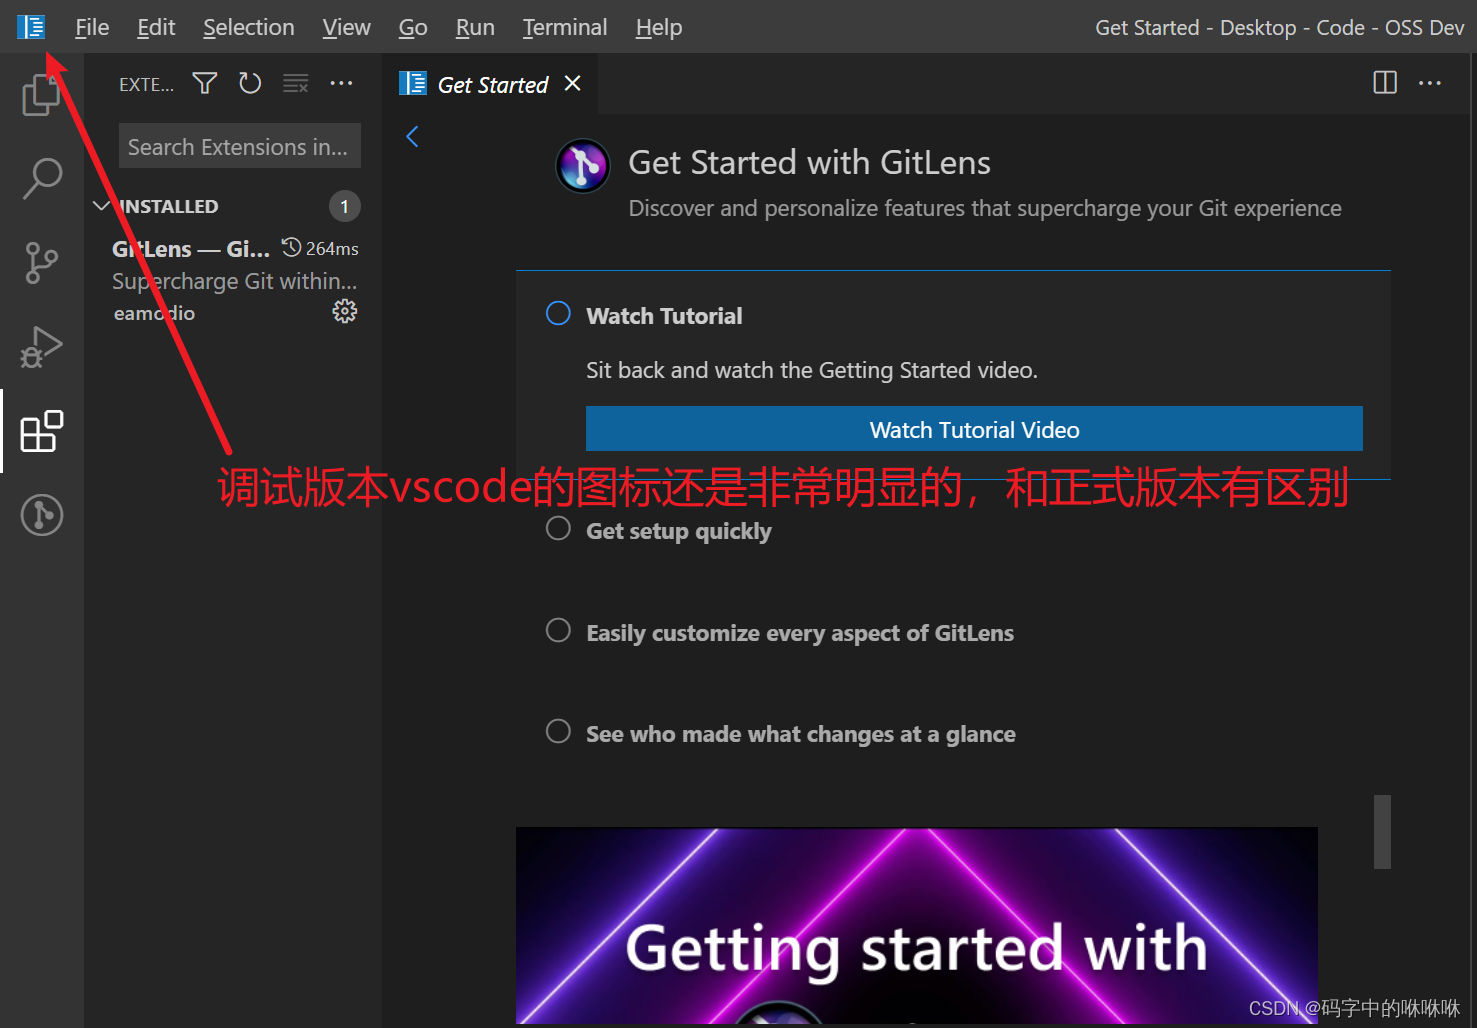Expand Easily customize every aspect of GitLens
Screen dimensions: 1477x1028
[800, 633]
